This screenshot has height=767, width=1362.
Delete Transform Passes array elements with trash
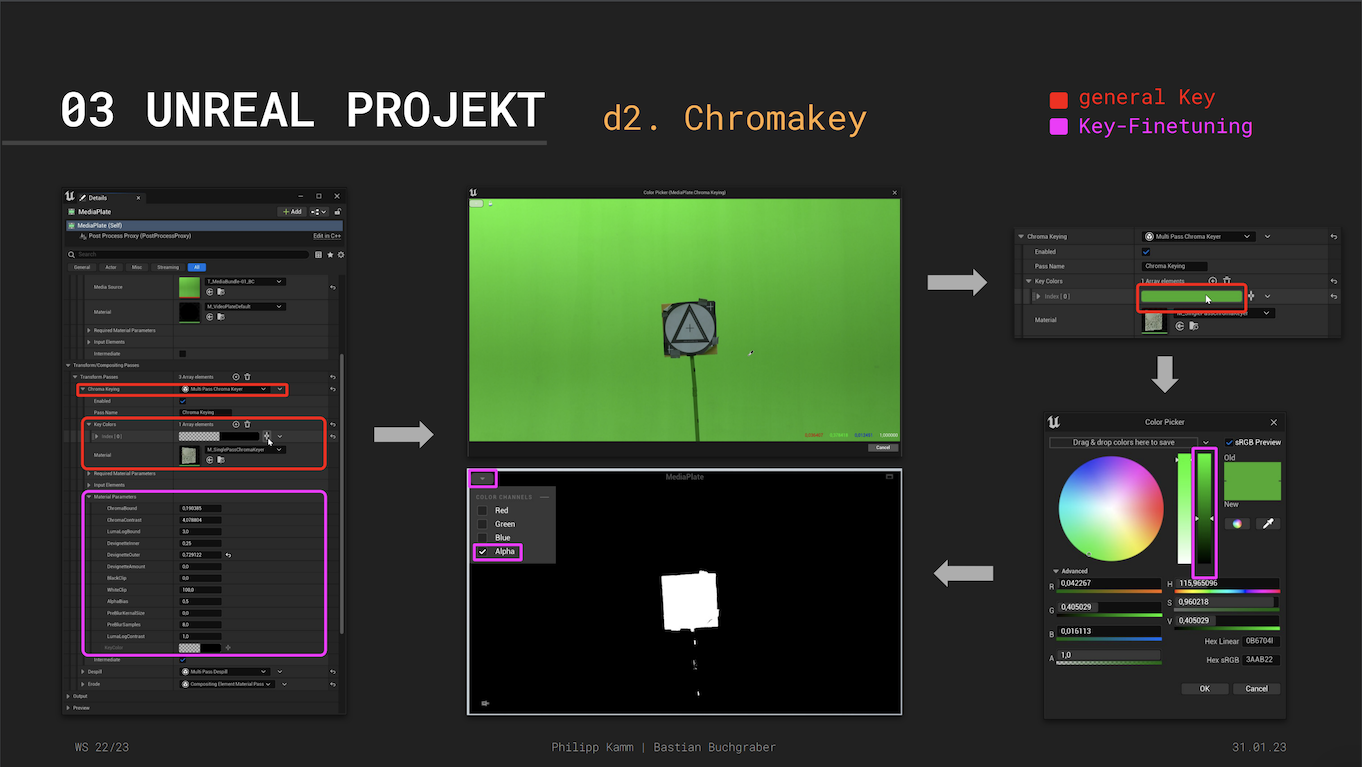[x=247, y=376]
